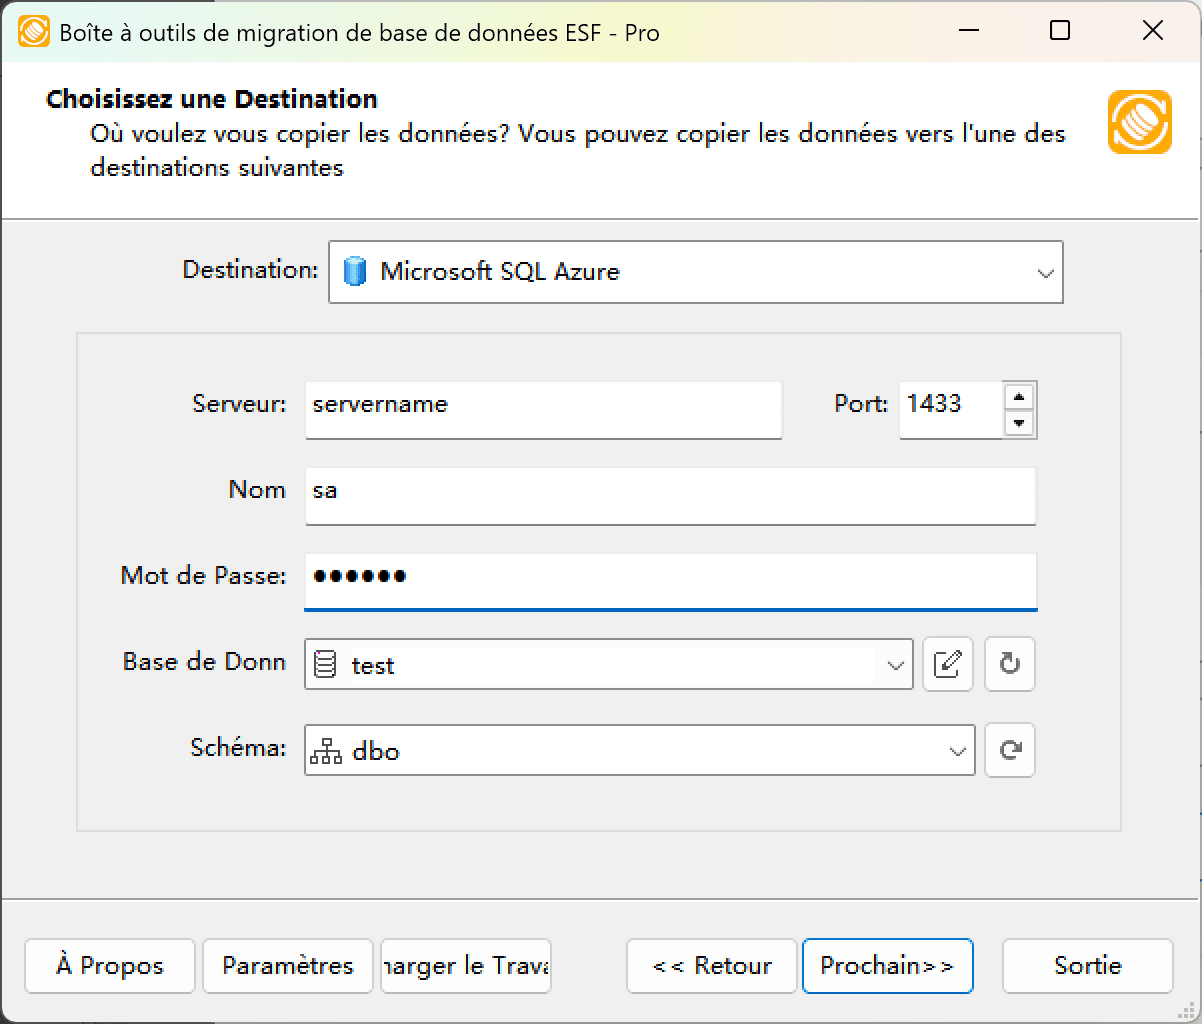1202x1024 pixels.
Task: Click the Serveur input containing servername
Action: [543, 409]
